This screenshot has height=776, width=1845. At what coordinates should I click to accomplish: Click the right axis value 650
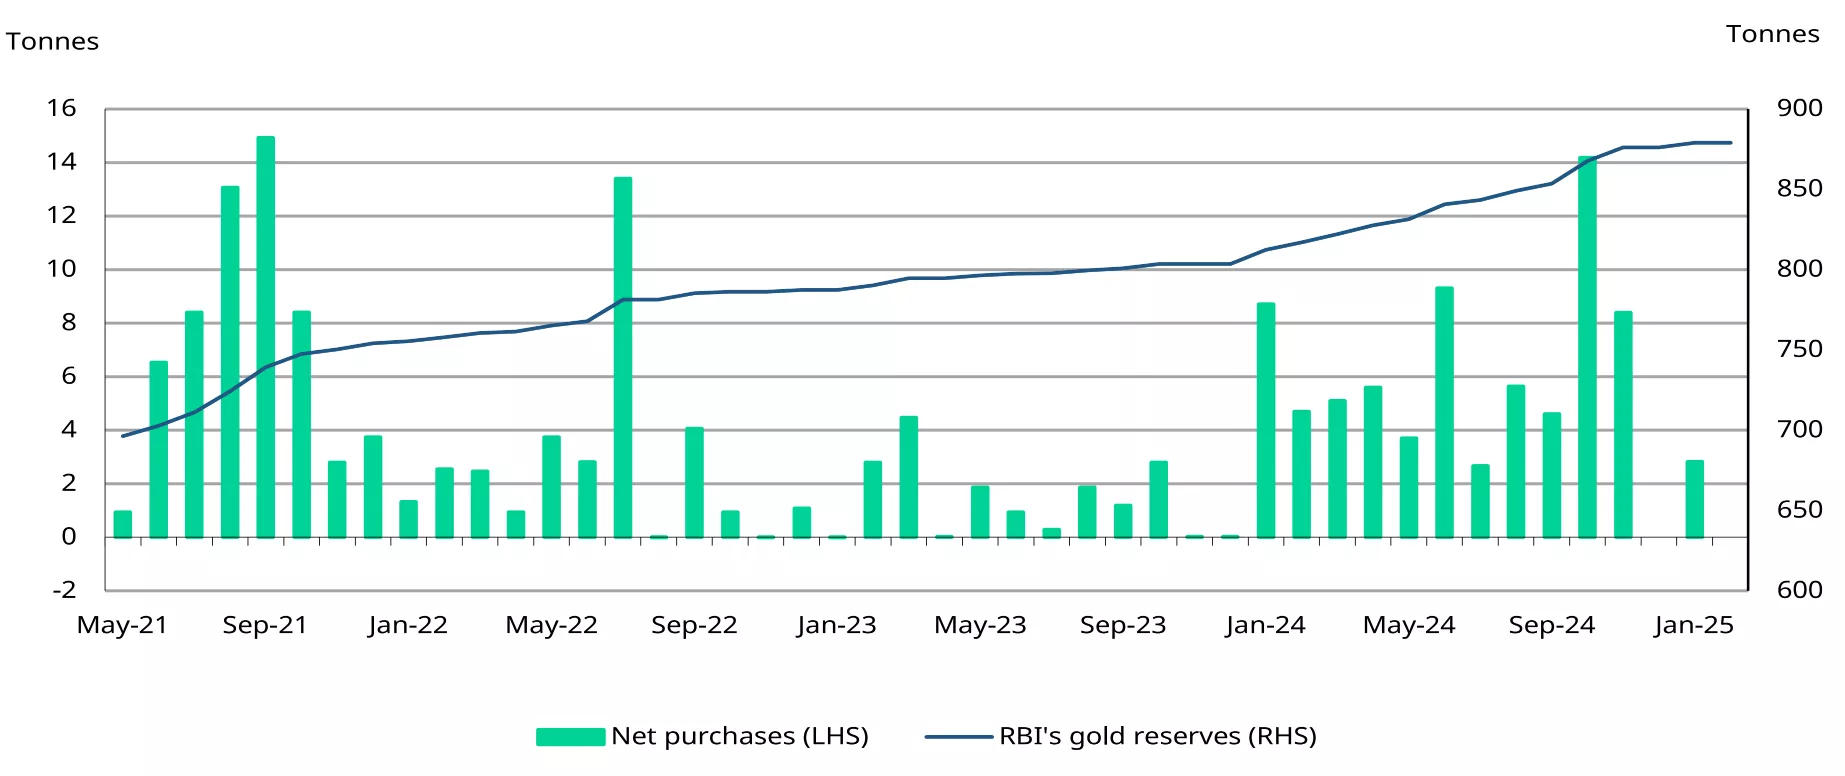1799,509
